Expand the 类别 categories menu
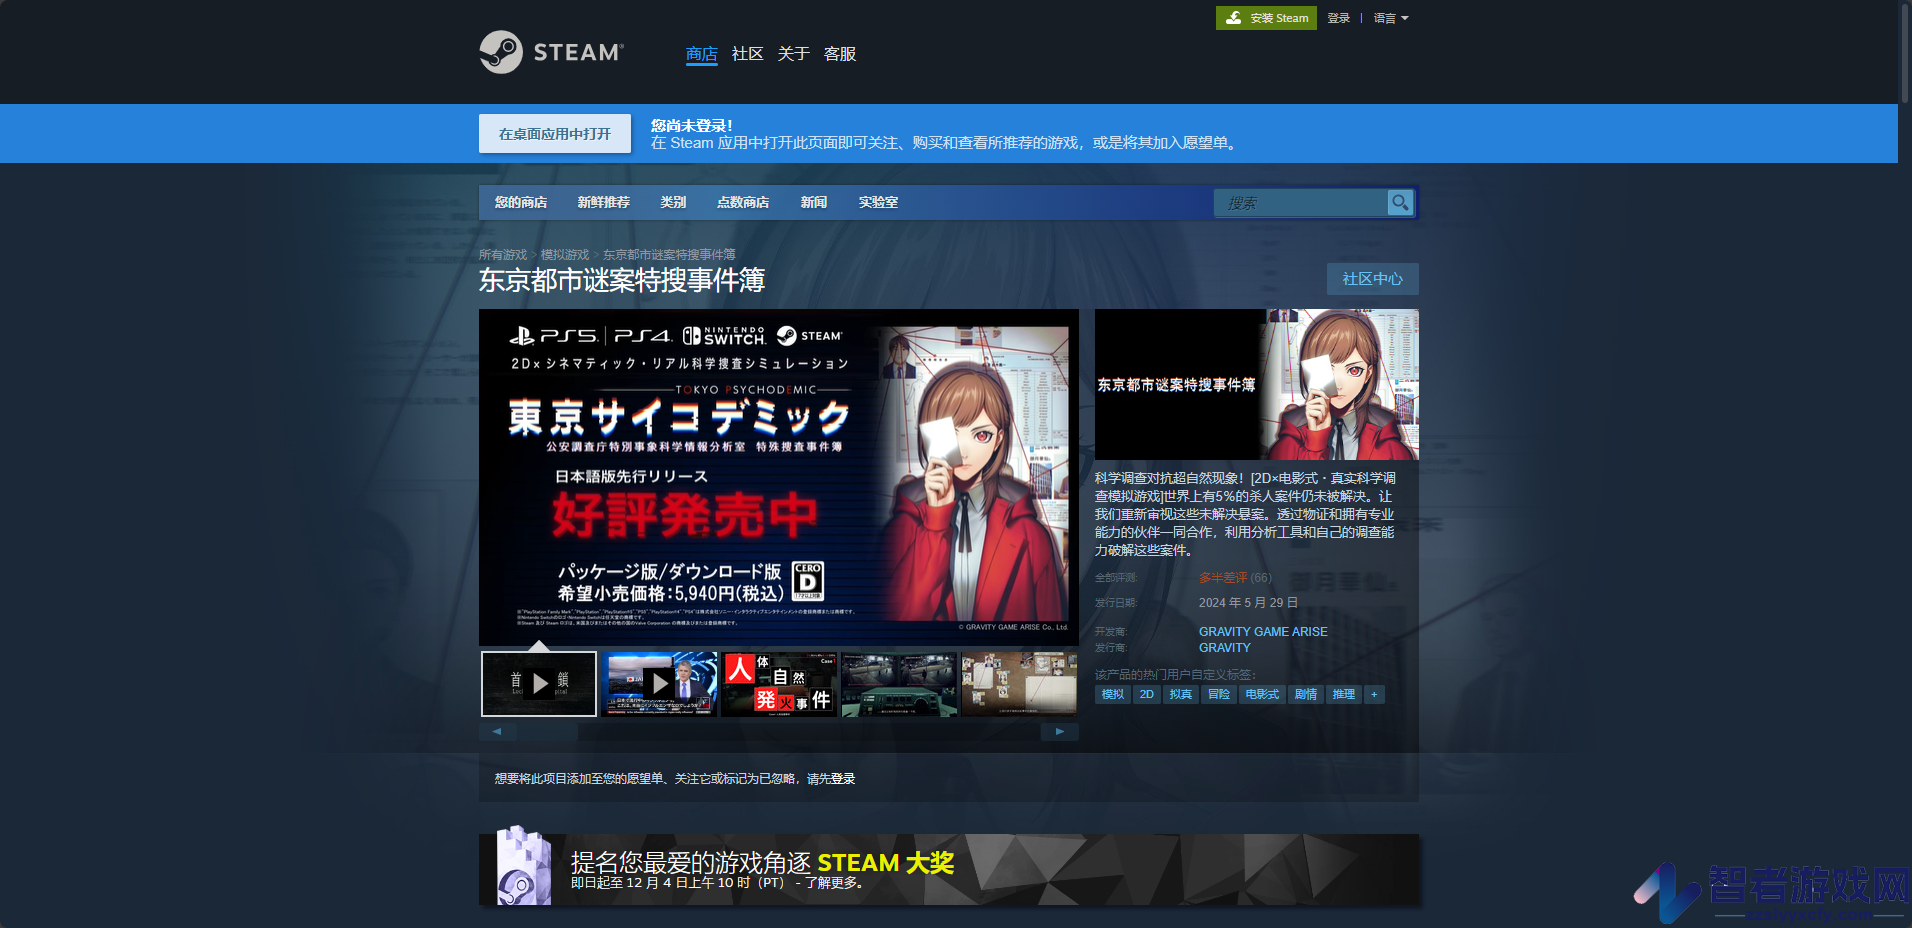The width and height of the screenshot is (1912, 928). point(673,202)
